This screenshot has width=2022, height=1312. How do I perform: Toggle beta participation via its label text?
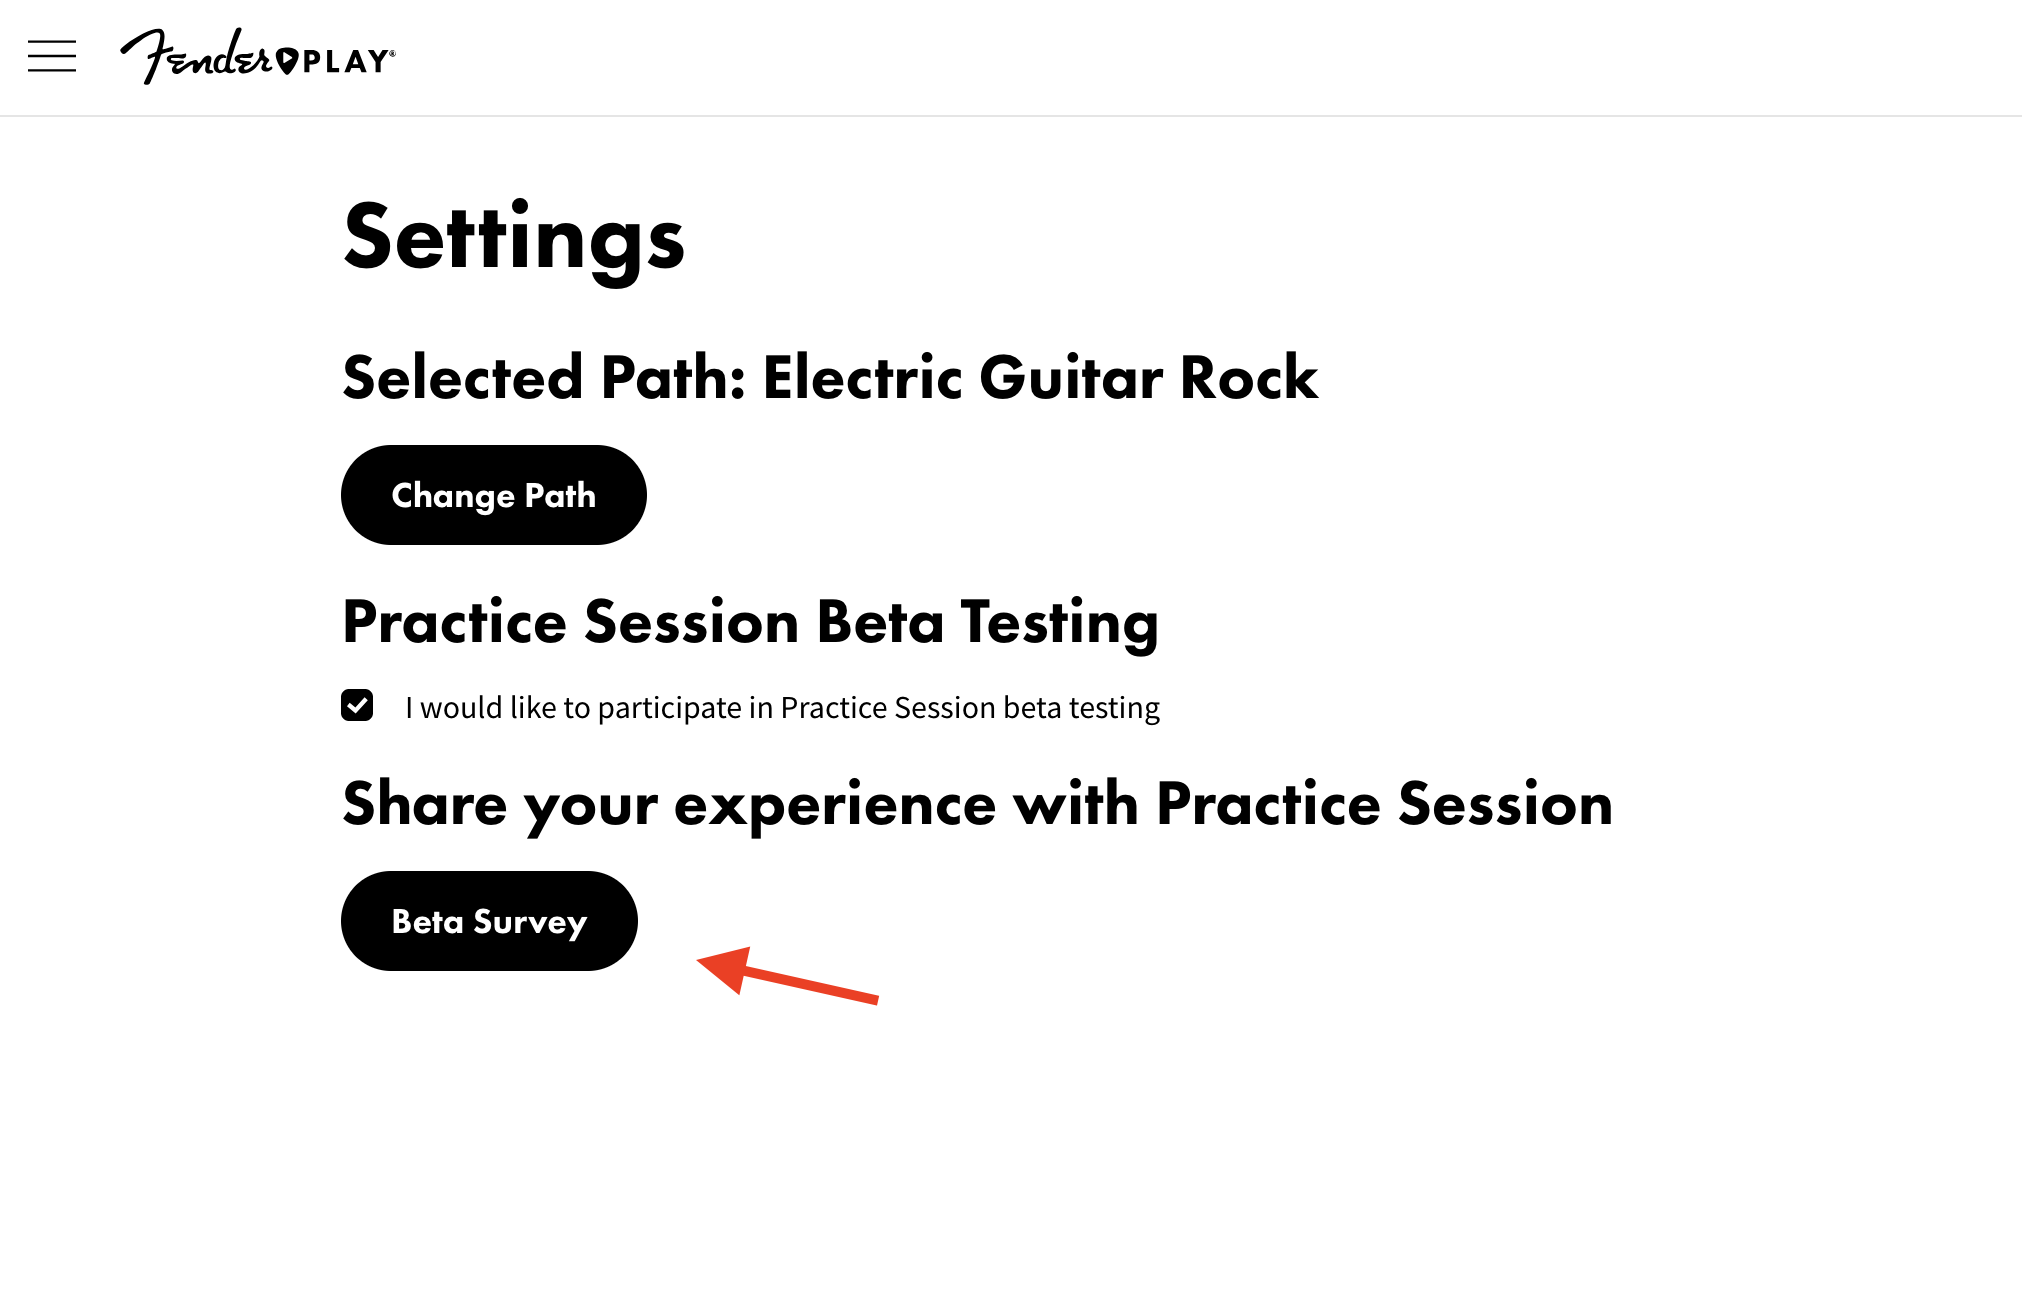tap(782, 708)
